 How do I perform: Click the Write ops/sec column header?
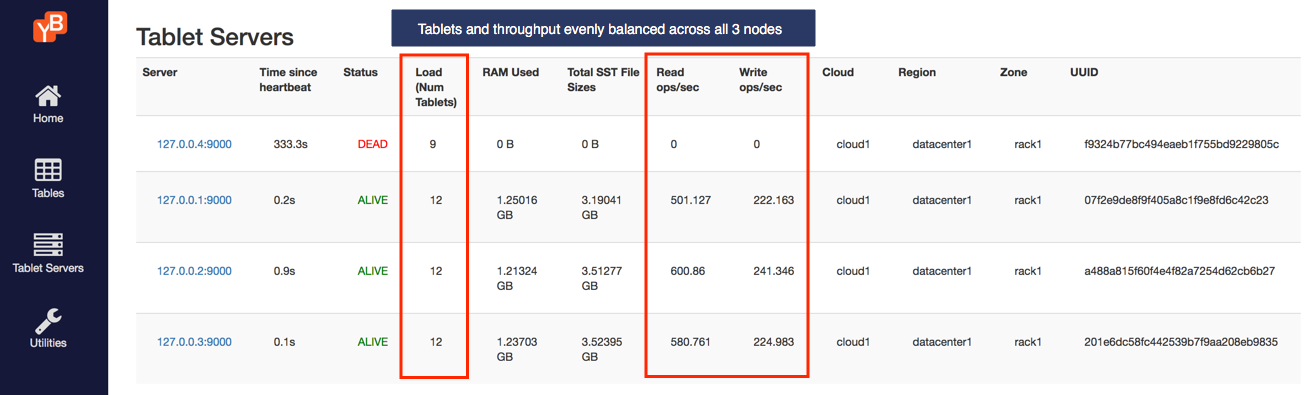[760, 80]
